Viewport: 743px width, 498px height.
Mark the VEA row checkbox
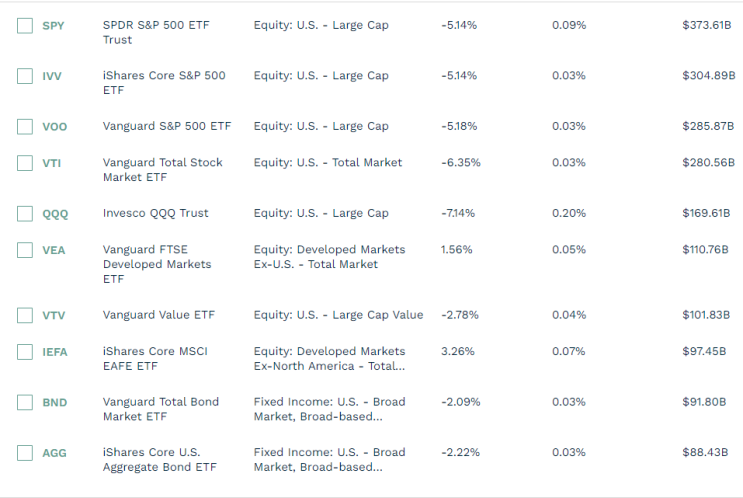click(25, 250)
